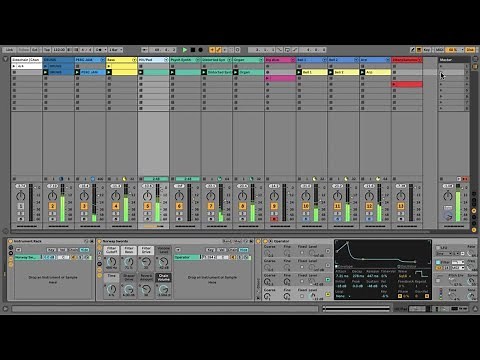Toggle the orange Automation Arm button
This screenshot has width=480, height=360.
coord(218,50)
